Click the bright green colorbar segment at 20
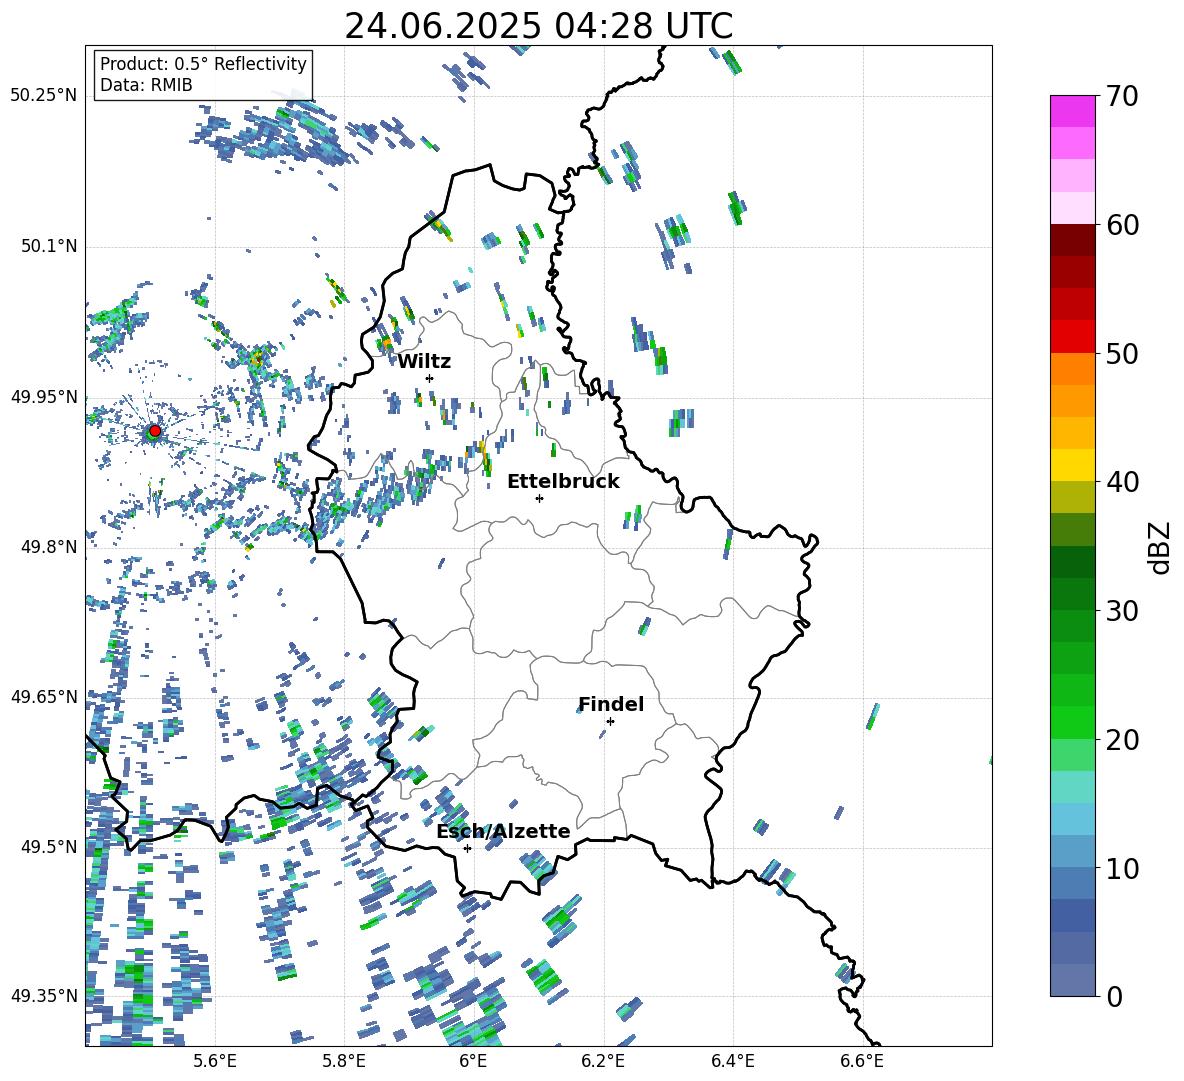Screen dimensions: 1184x1081 (1072, 722)
